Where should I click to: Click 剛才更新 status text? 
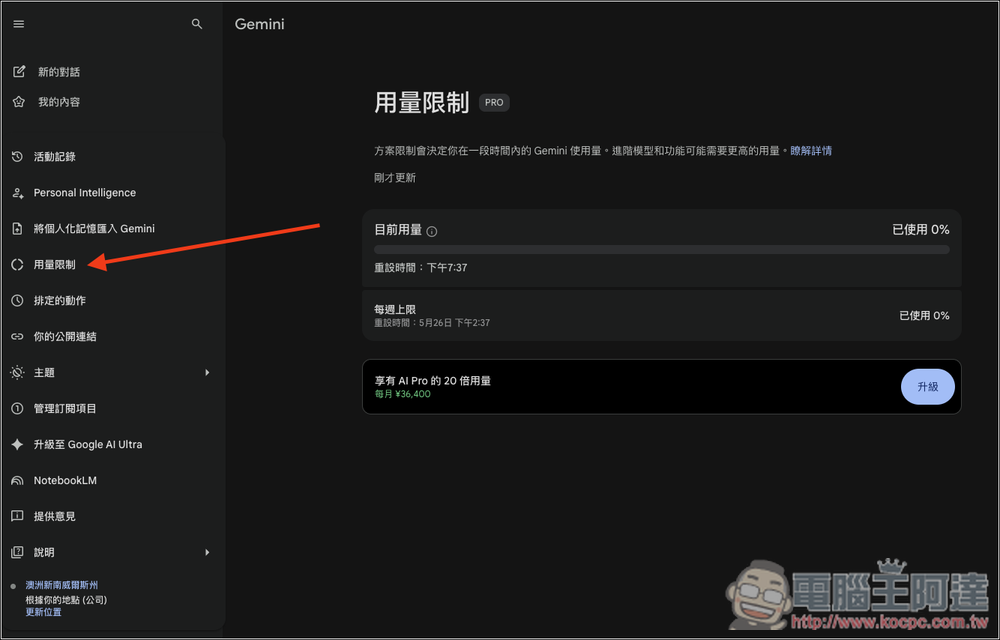click(x=395, y=178)
